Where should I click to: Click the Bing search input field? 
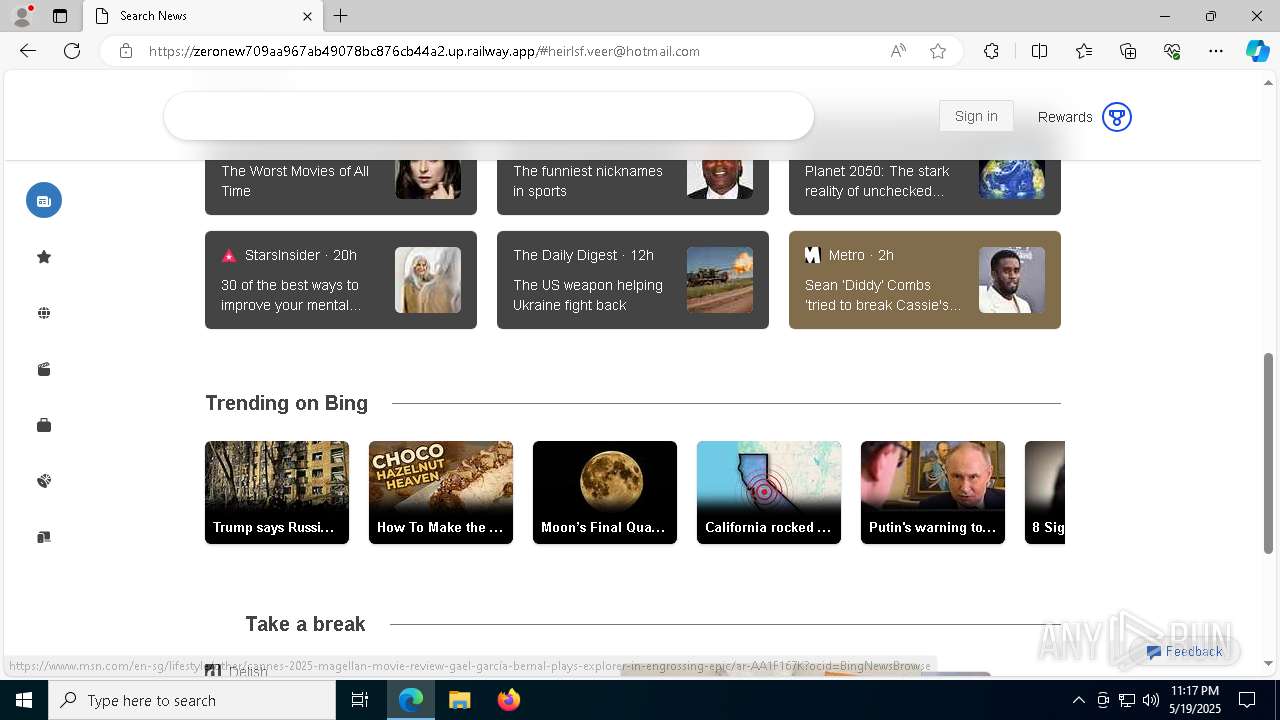(489, 116)
